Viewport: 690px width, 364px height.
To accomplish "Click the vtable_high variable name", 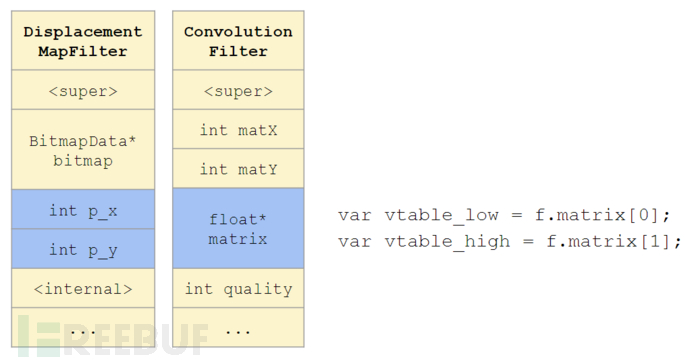I will (447, 242).
